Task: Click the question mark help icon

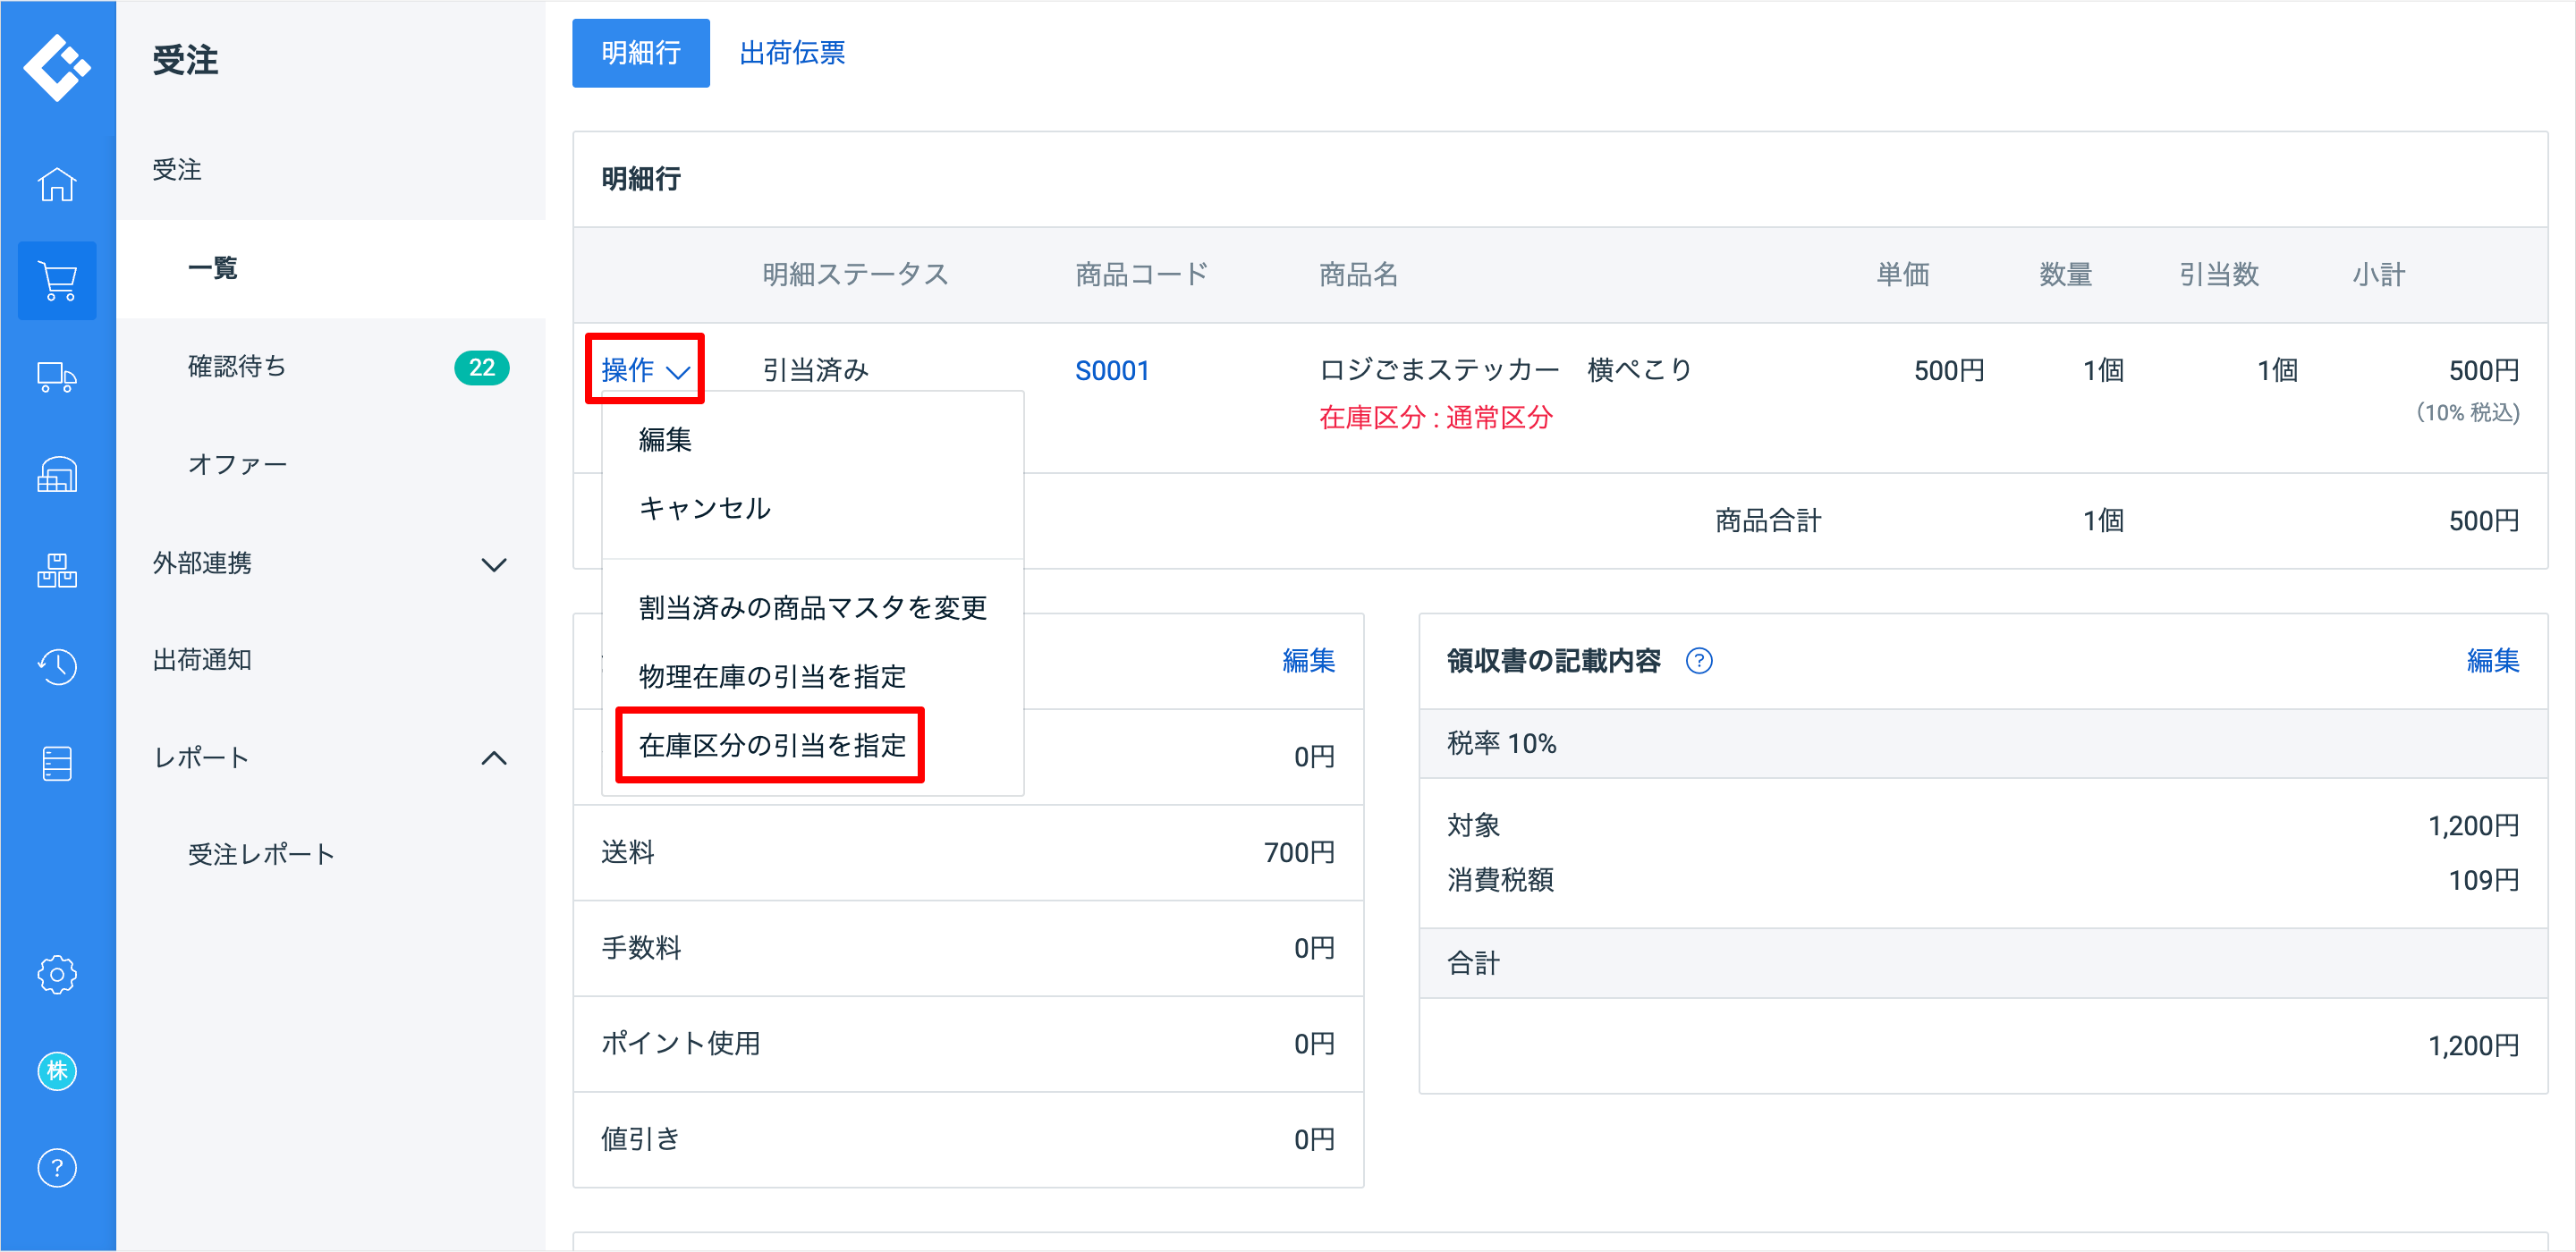Action: coord(57,1167)
